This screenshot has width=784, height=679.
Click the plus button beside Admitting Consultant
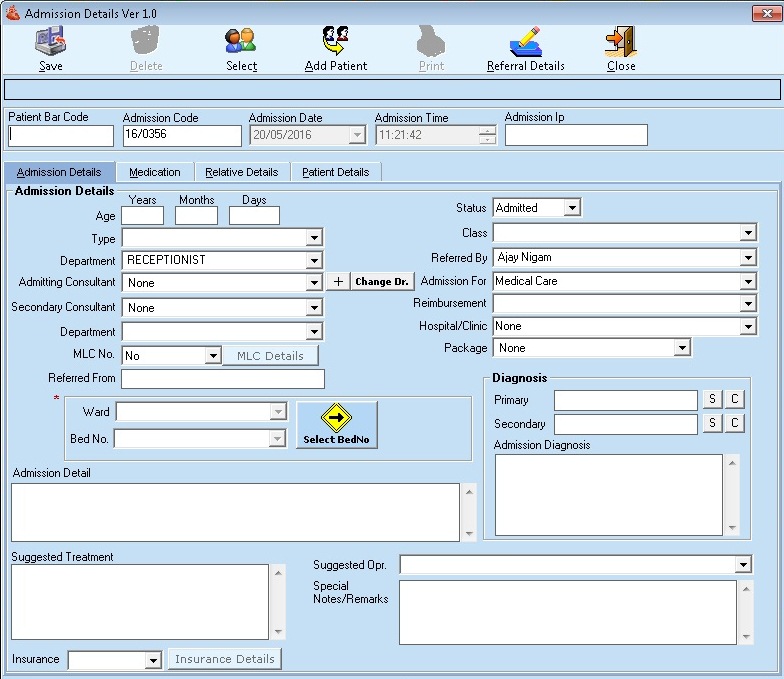(338, 282)
